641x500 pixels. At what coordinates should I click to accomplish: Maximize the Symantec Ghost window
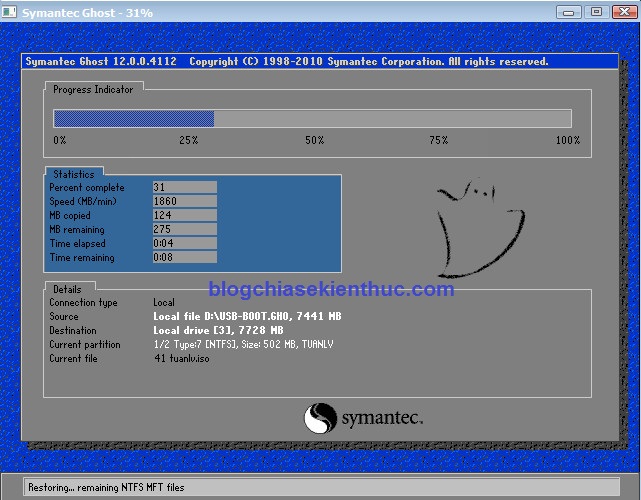(596, 12)
